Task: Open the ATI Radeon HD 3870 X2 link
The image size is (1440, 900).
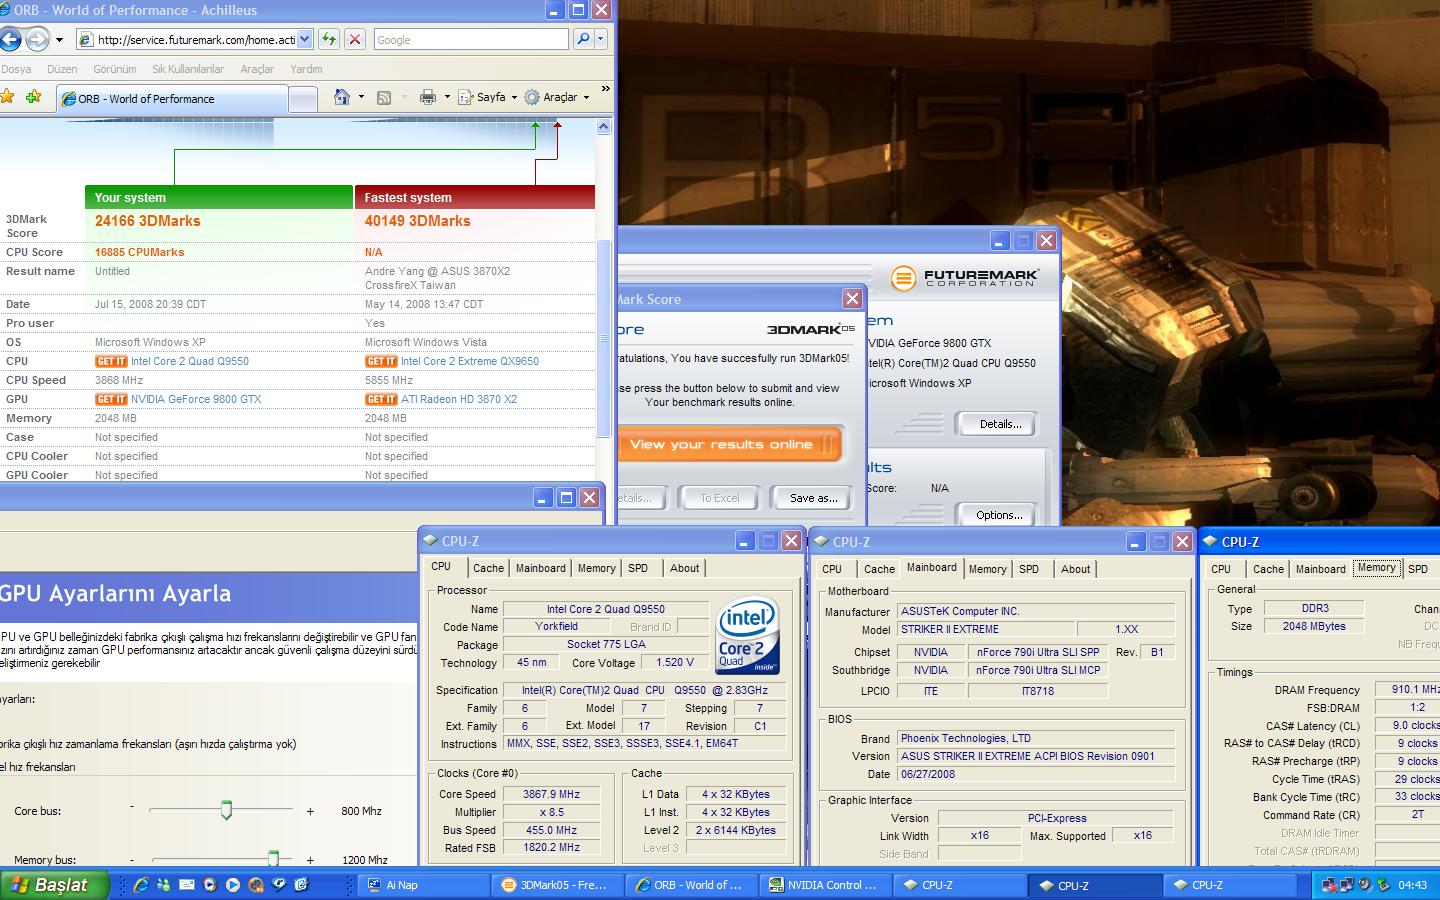Action: 459,399
